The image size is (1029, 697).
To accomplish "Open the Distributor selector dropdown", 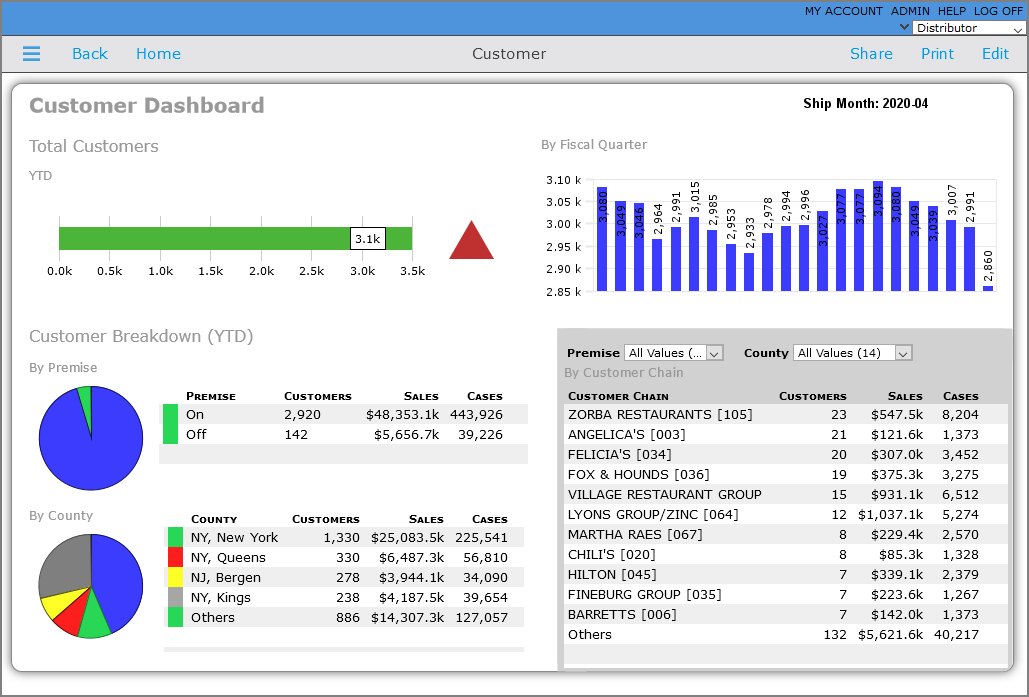I will (968, 29).
